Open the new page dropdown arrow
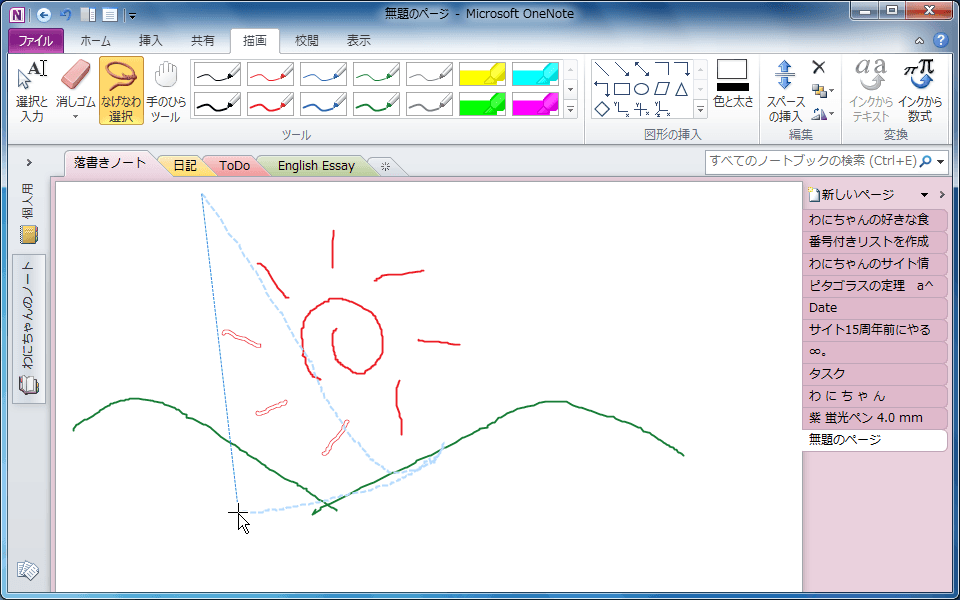The height and width of the screenshot is (600, 960). click(x=924, y=195)
